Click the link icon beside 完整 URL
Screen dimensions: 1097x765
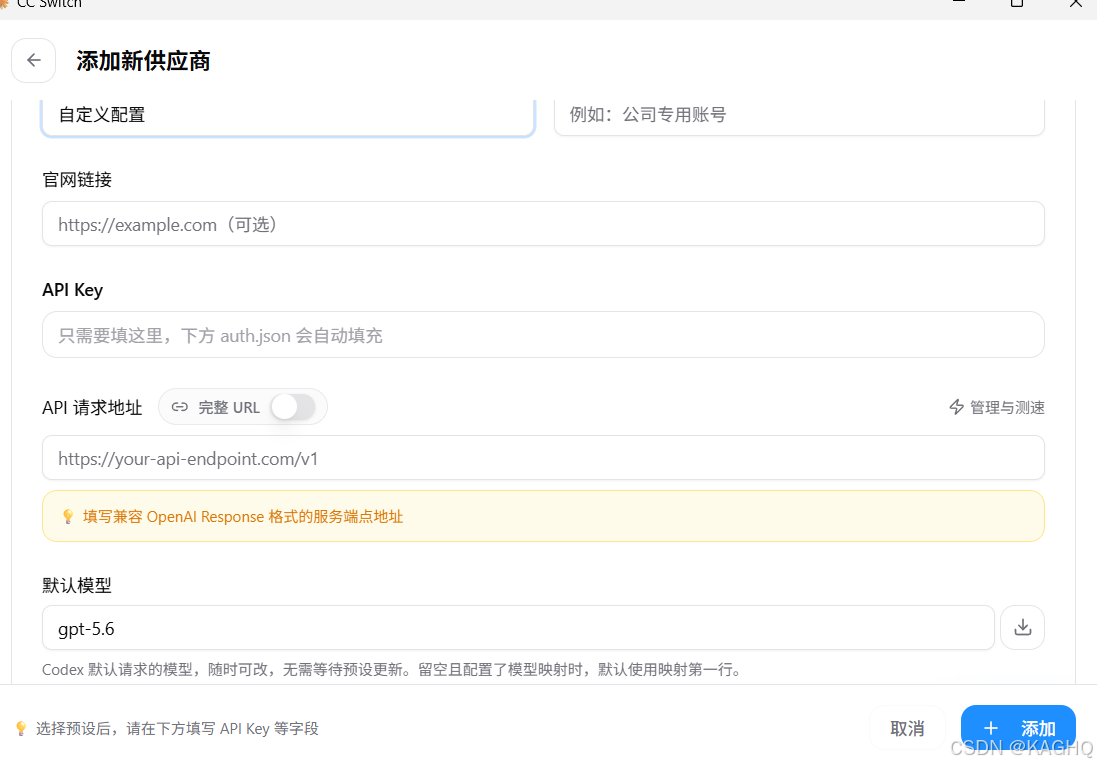[180, 407]
